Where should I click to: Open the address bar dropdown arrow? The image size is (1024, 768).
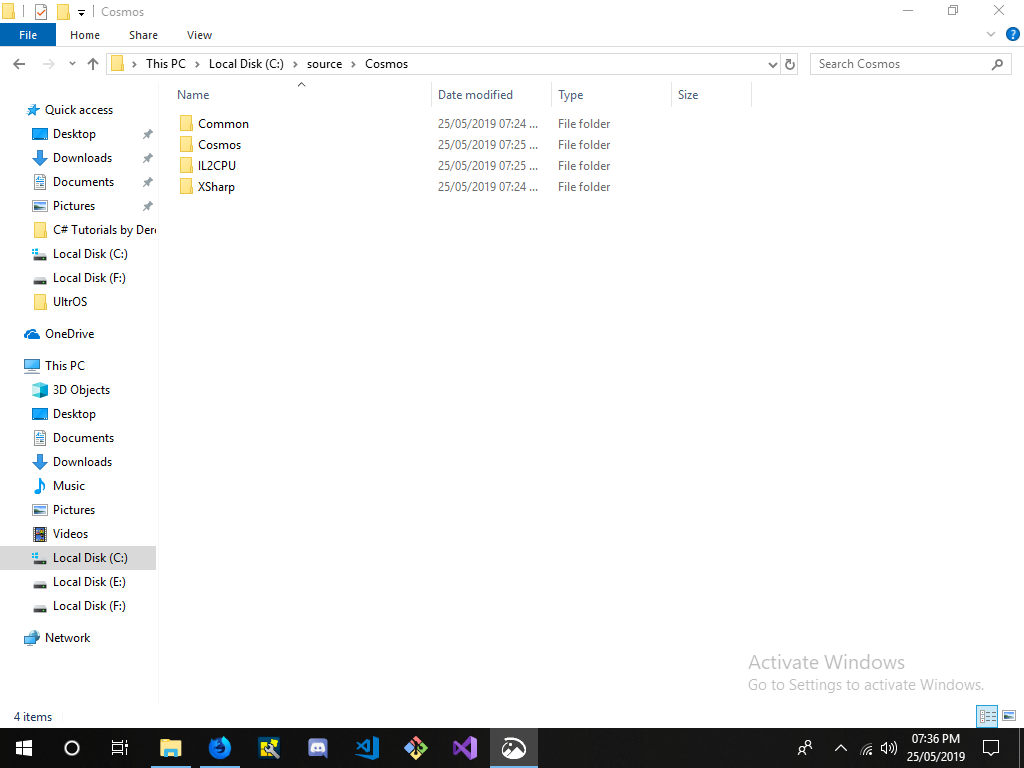tap(772, 63)
